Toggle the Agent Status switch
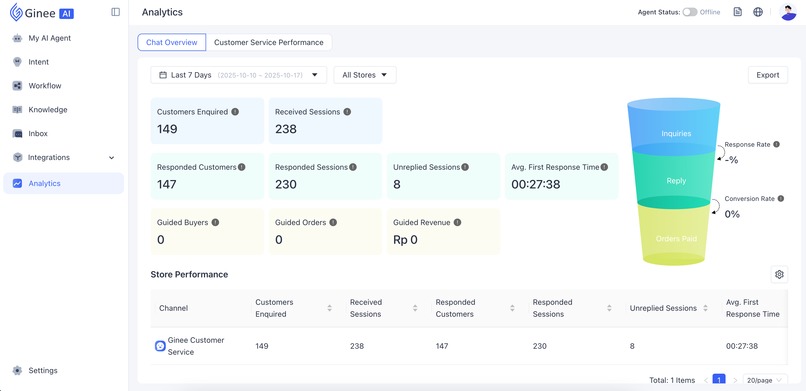The width and height of the screenshot is (806, 391). coord(690,12)
